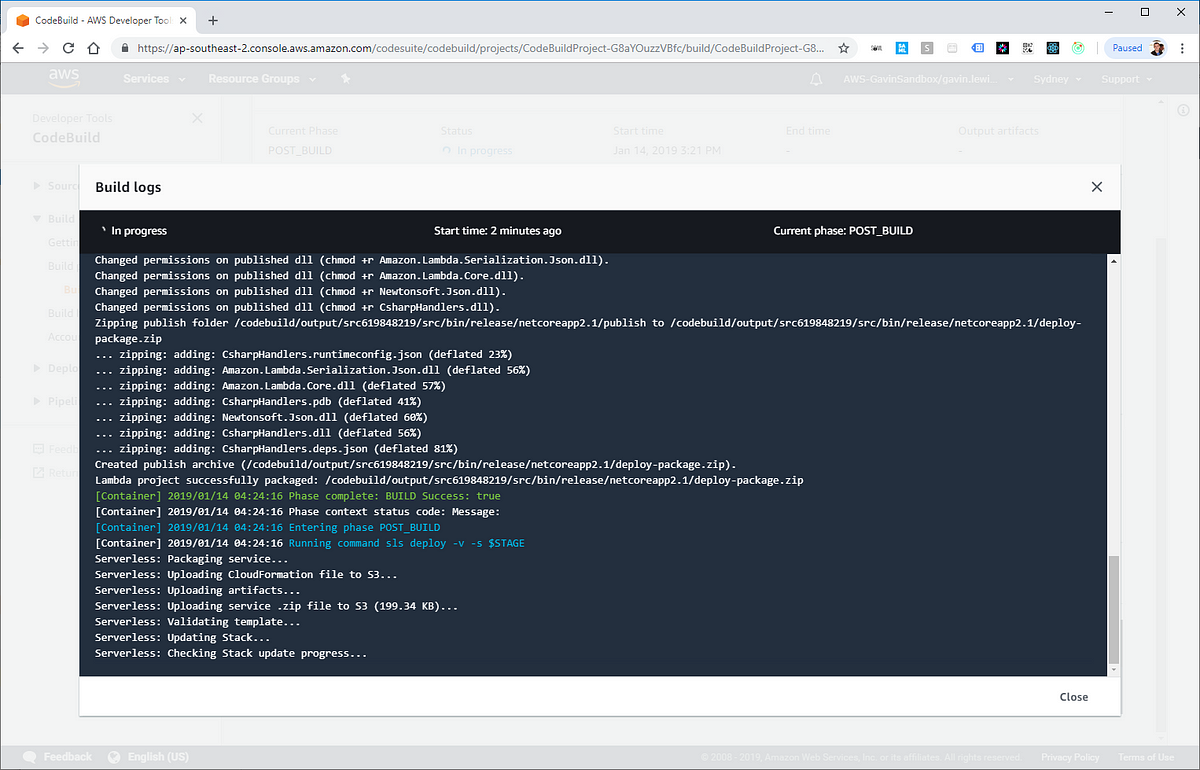Image resolution: width=1200 pixels, height=770 pixels.
Task: Click 'Current phase: POST_BUILD' status text
Action: pos(843,231)
